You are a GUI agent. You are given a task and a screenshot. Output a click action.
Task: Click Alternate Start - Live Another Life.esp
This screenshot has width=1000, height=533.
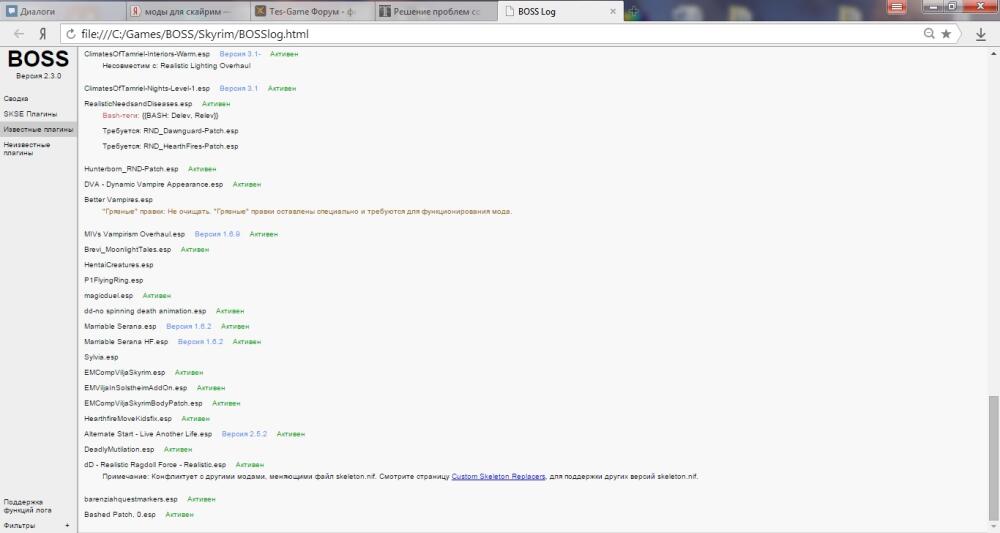coord(148,434)
